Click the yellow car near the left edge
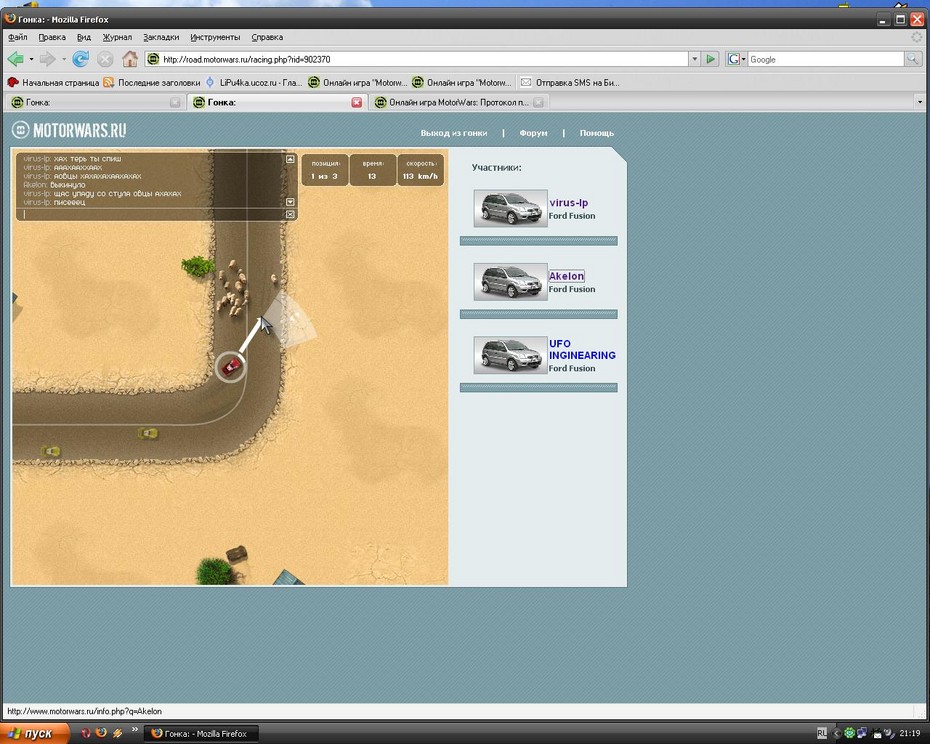 point(50,452)
